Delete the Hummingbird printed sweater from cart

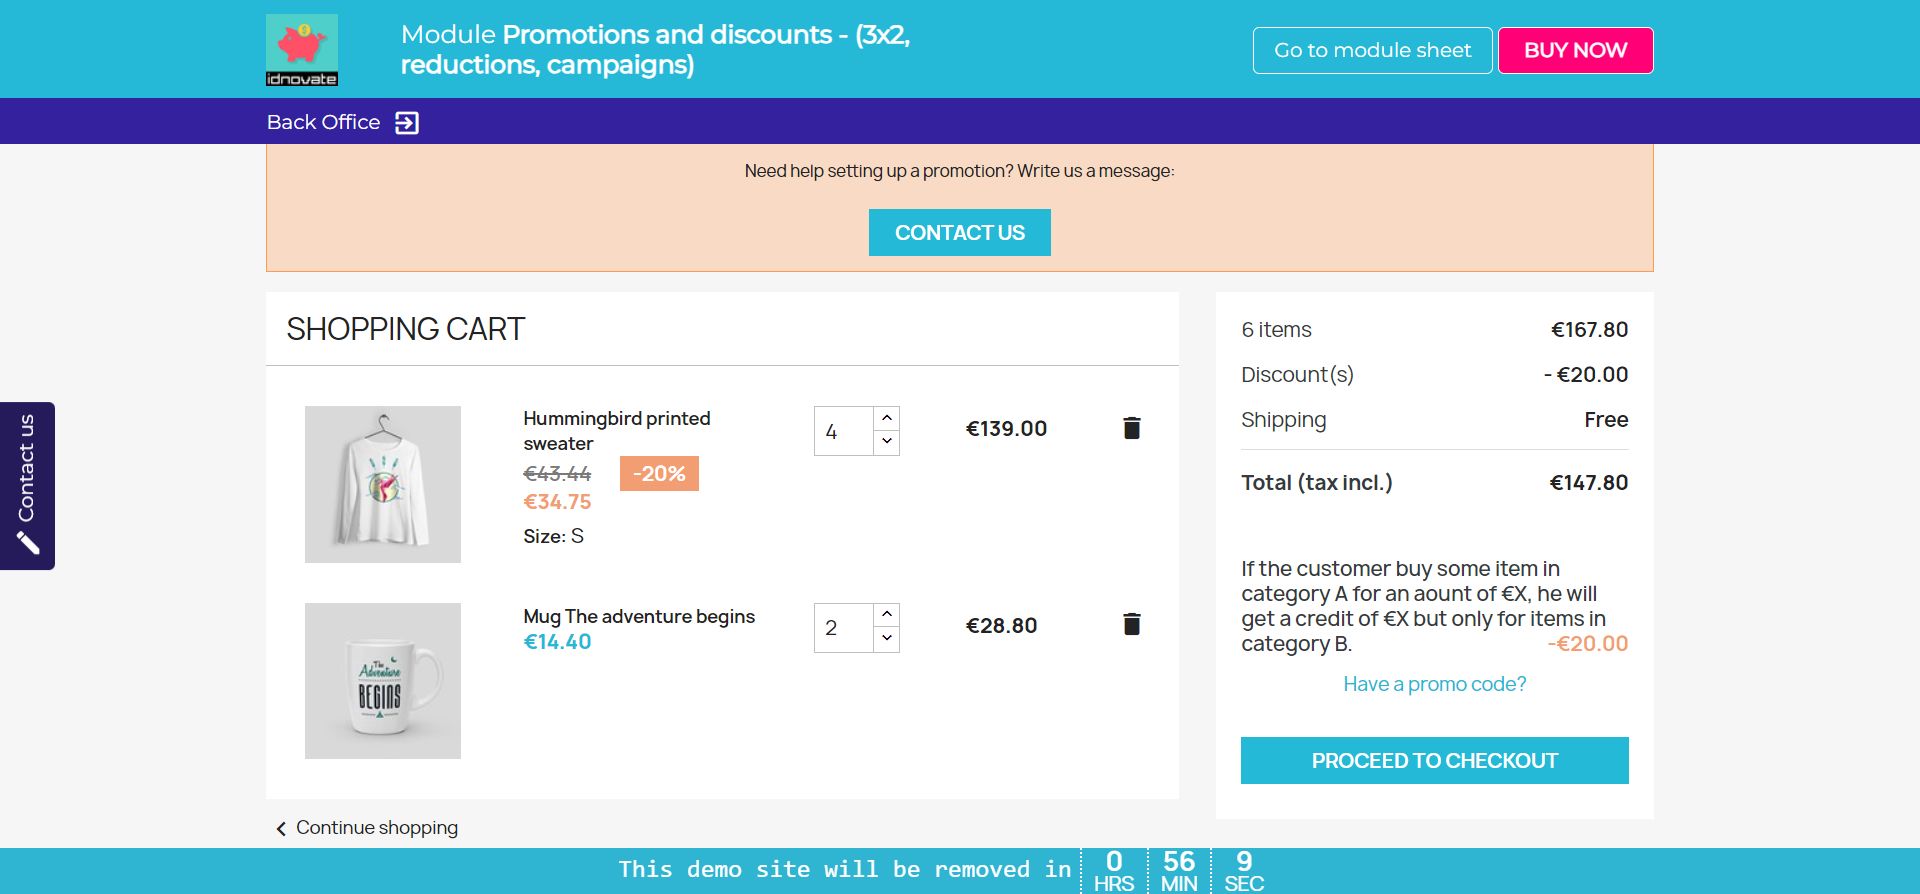pyautogui.click(x=1131, y=428)
